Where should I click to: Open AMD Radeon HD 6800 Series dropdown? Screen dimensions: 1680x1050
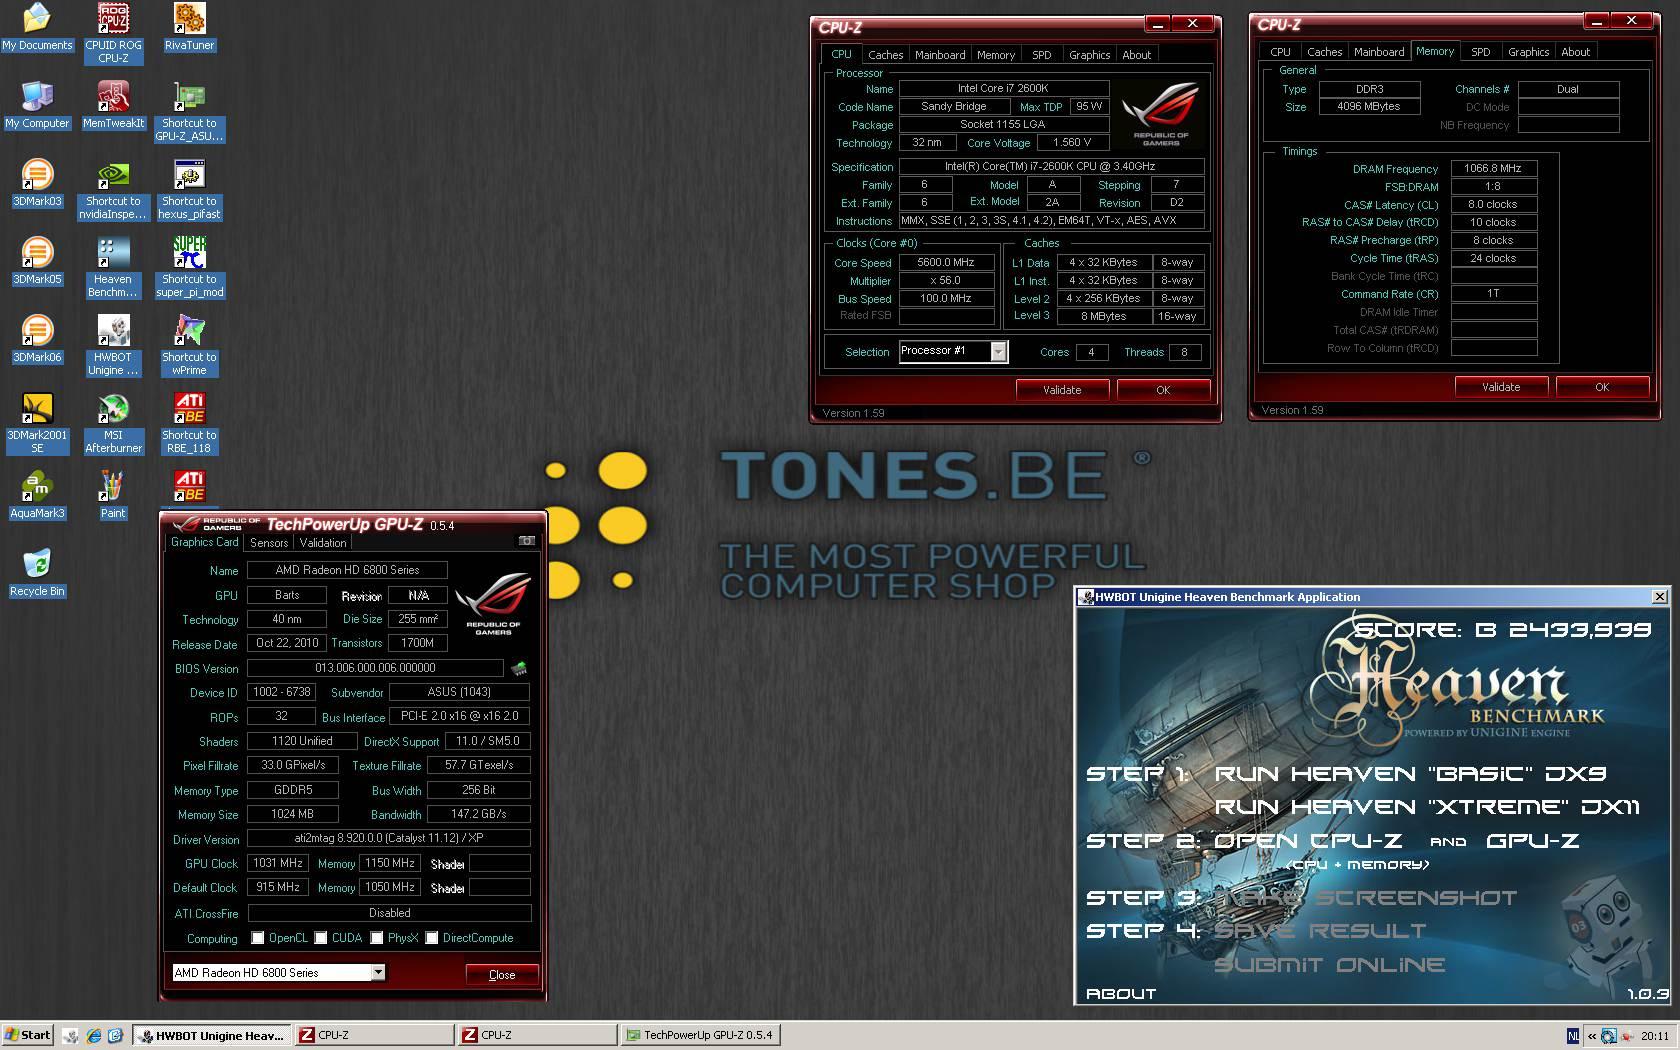coord(378,972)
